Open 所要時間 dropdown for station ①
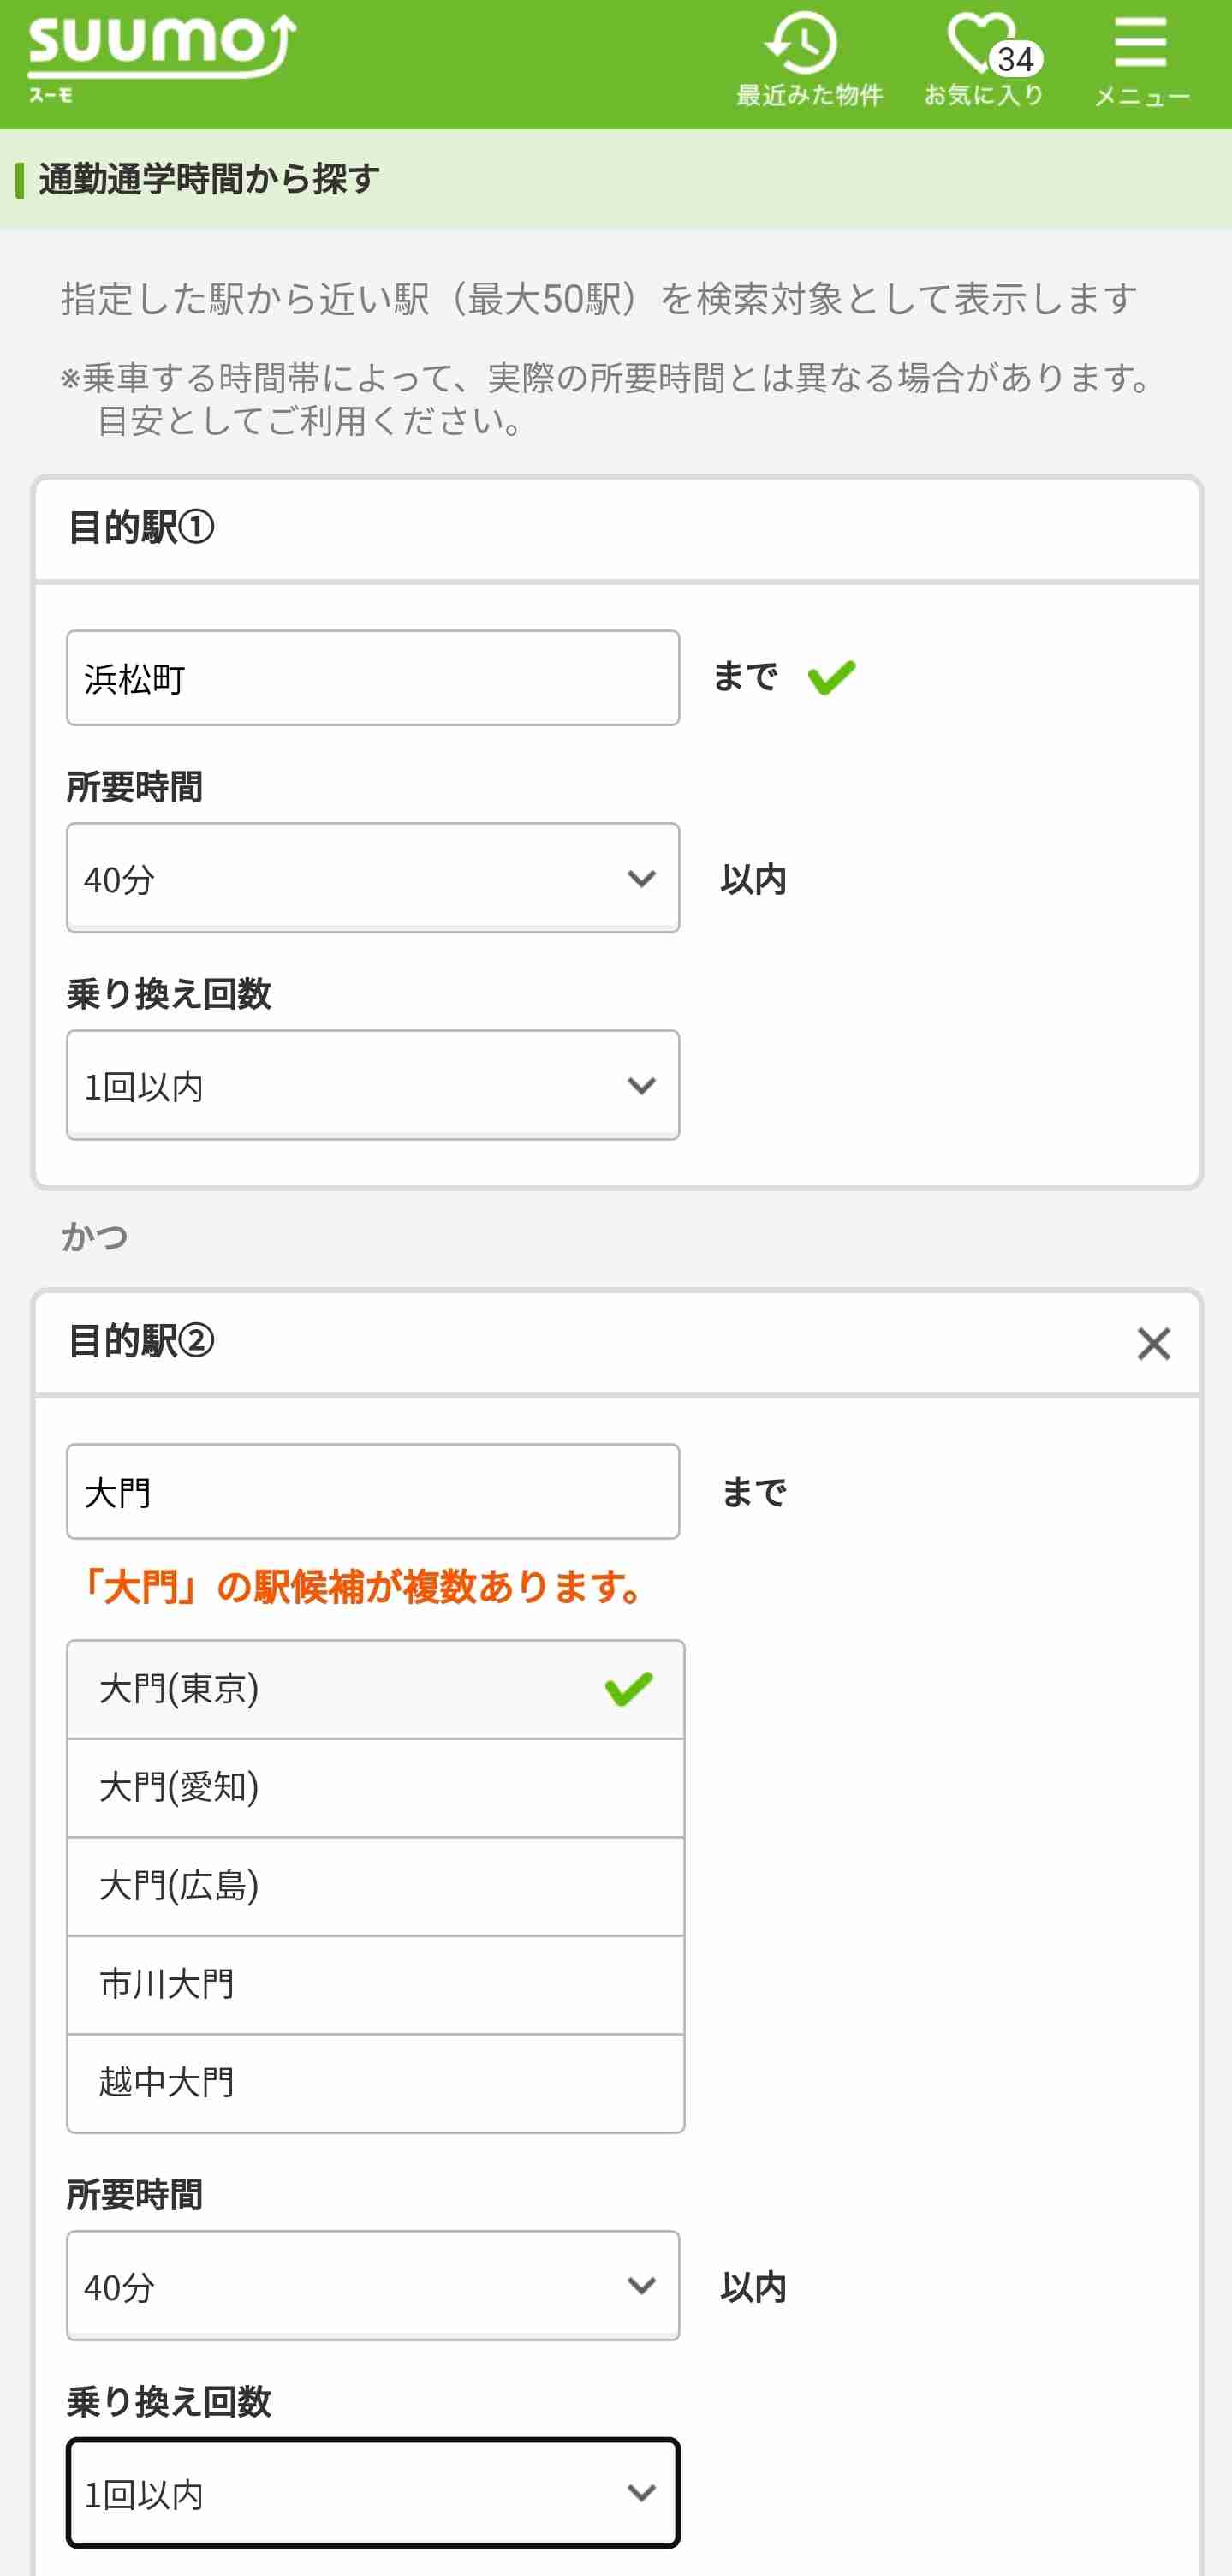The height and width of the screenshot is (2576, 1232). pos(373,878)
